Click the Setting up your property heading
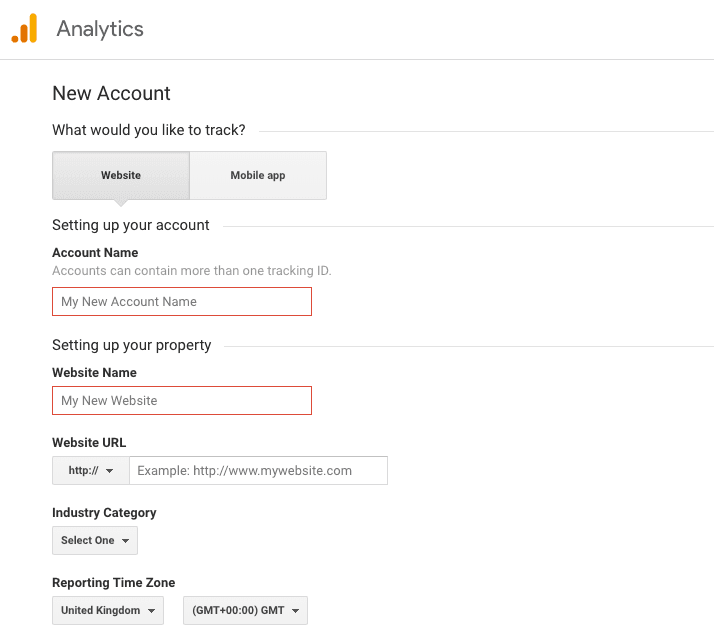Screen dimensions: 714x634 (x=131, y=345)
